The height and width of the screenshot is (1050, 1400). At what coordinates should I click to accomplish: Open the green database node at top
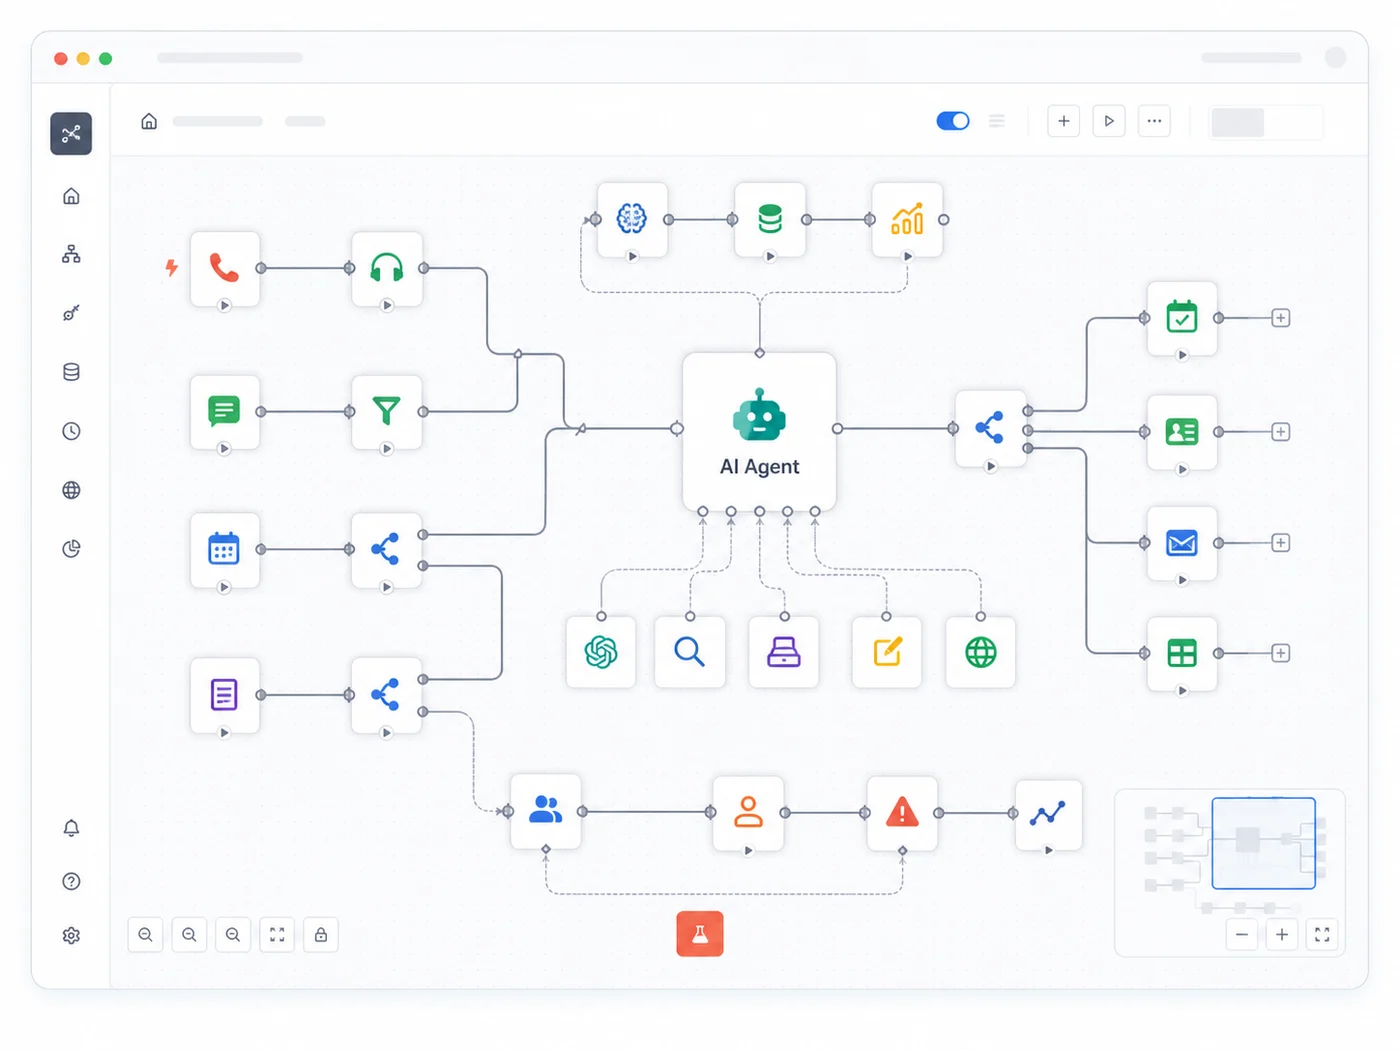coord(770,219)
